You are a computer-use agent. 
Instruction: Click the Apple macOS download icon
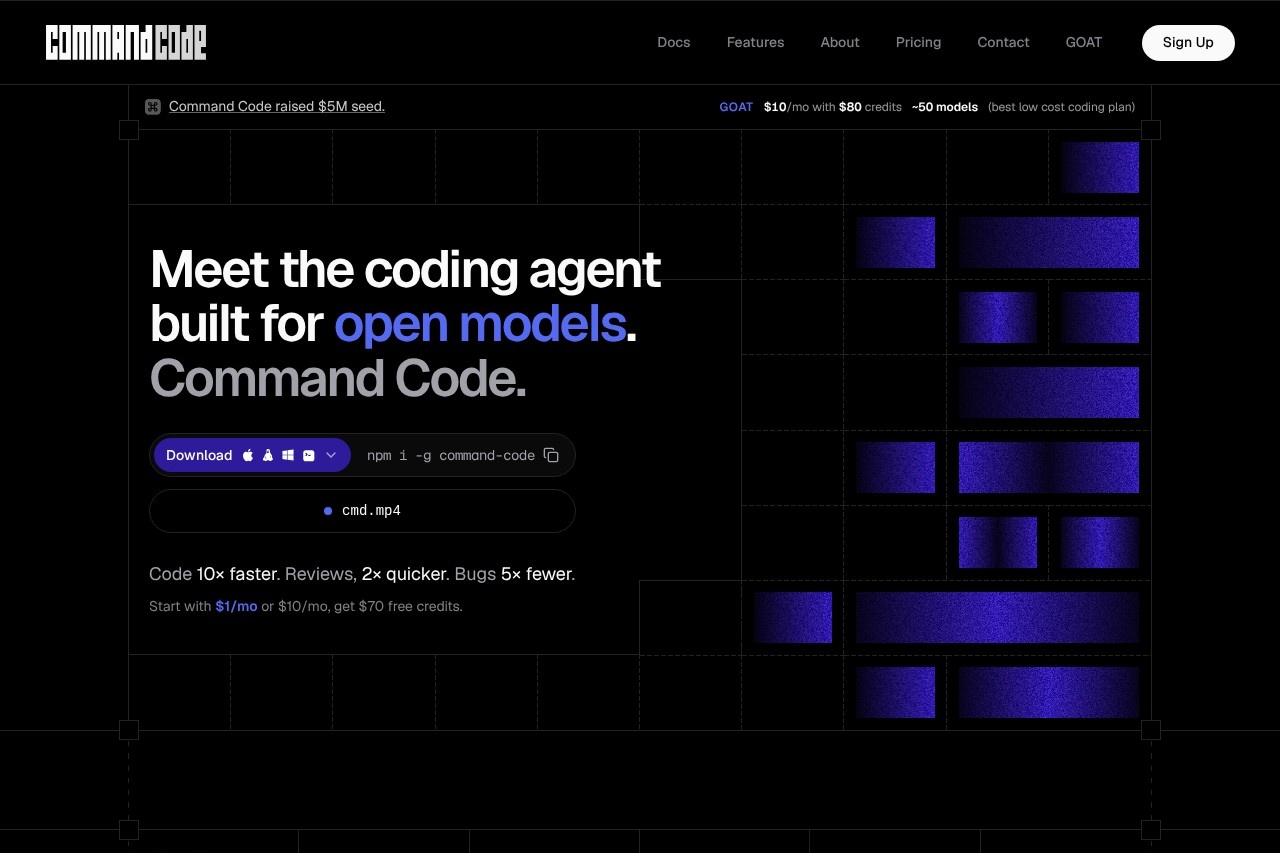tap(248, 455)
